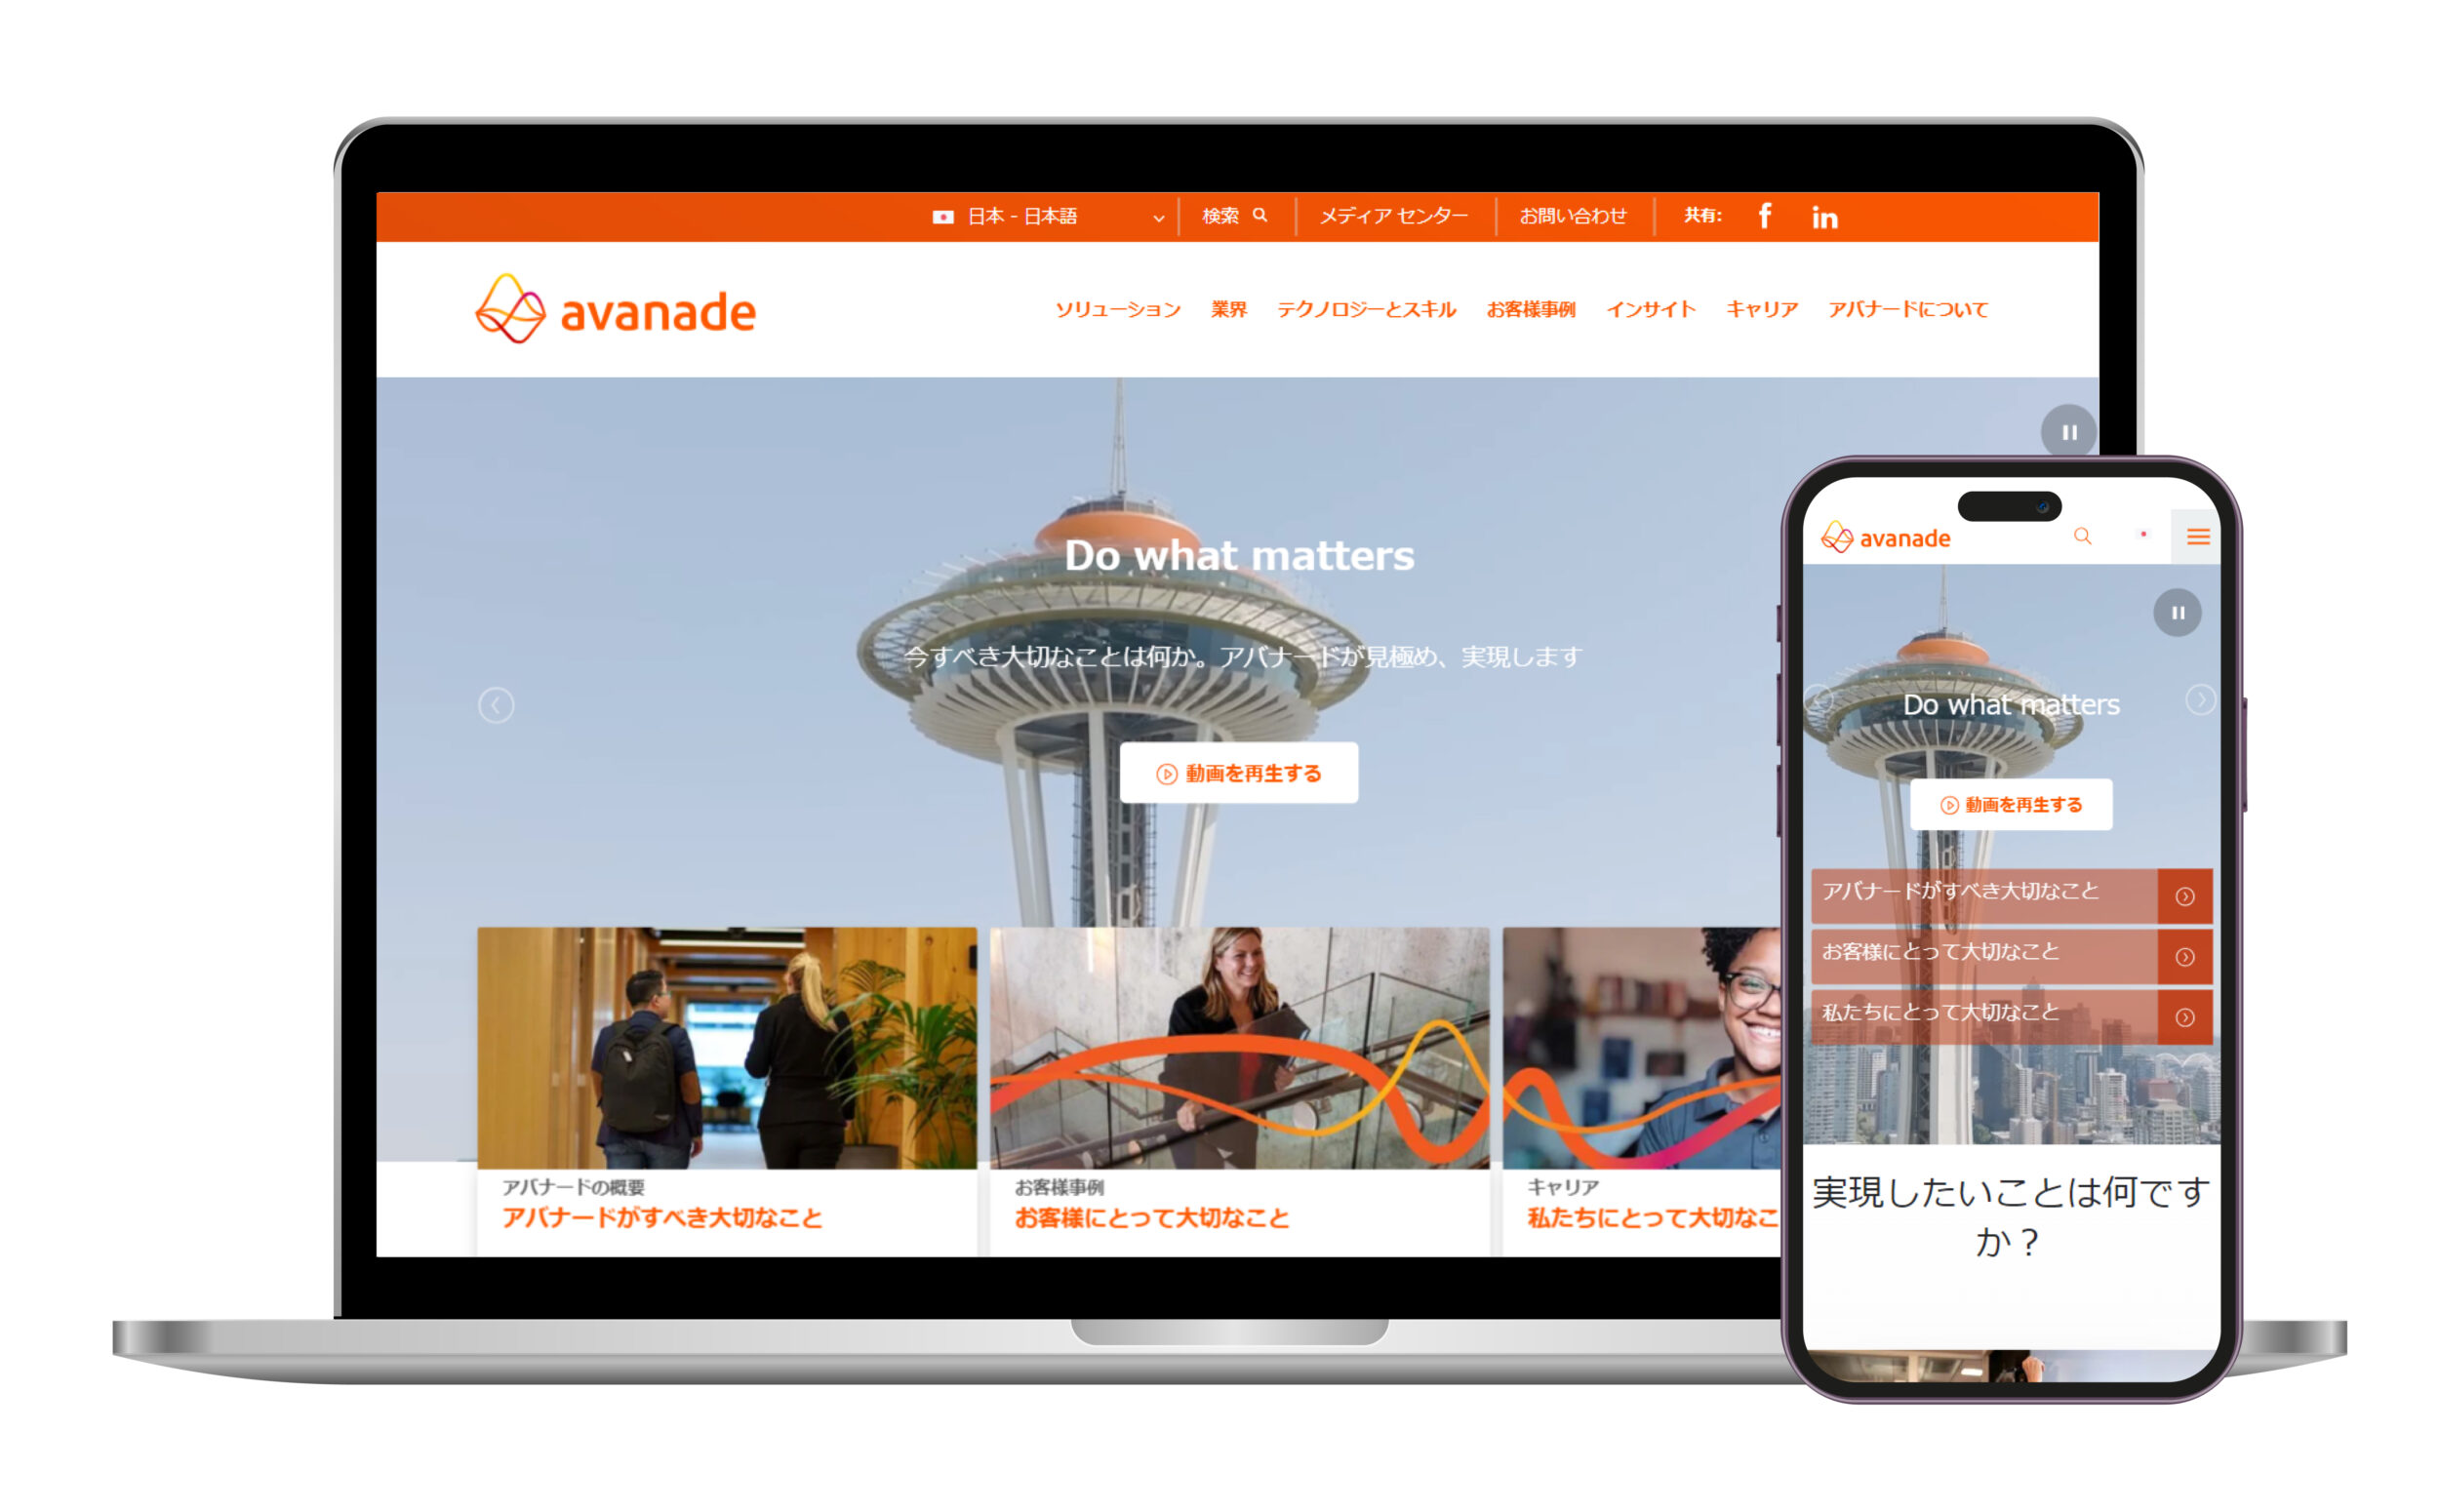Select キャリア from the navigation menu

tap(1763, 310)
